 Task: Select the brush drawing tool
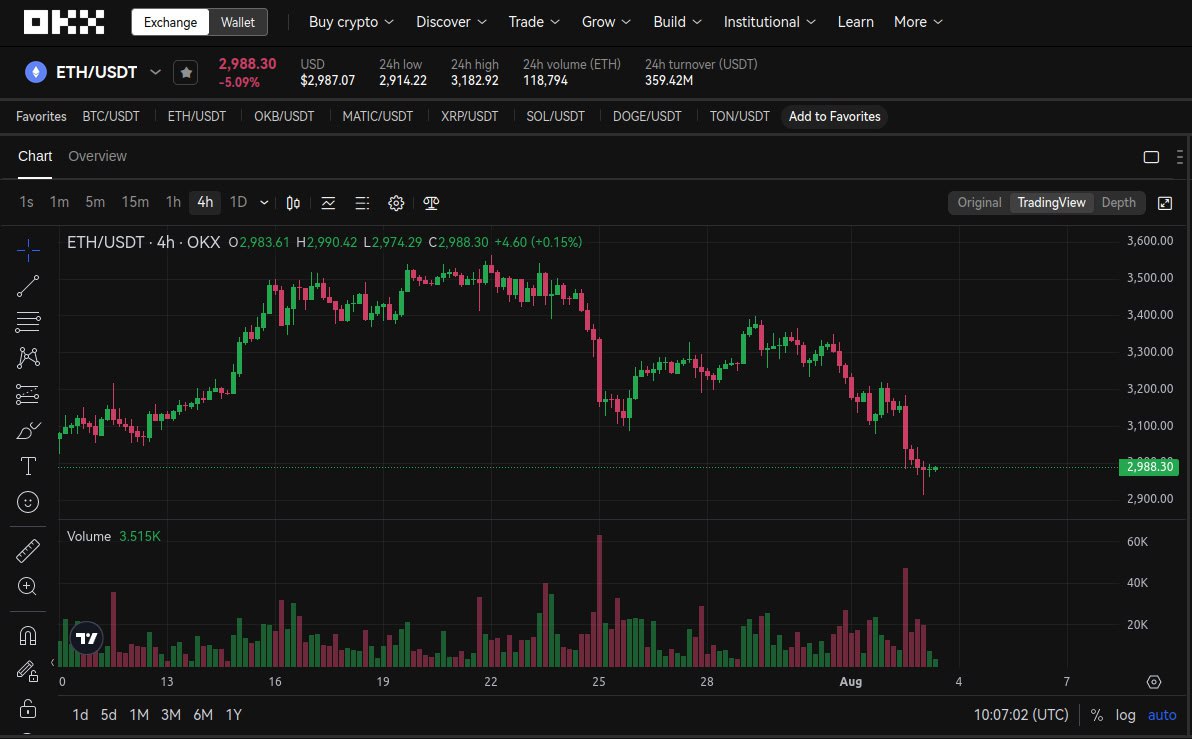click(28, 430)
